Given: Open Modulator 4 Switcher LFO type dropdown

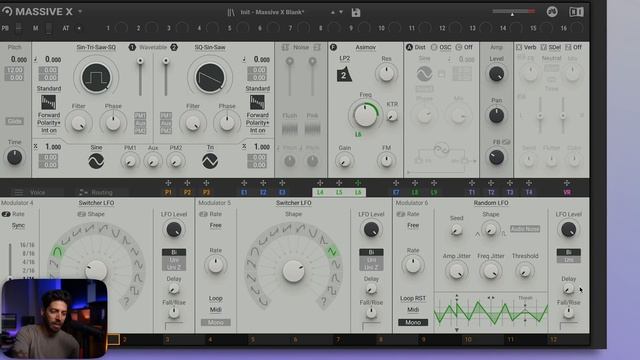Looking at the screenshot, I should pyautogui.click(x=96, y=203).
